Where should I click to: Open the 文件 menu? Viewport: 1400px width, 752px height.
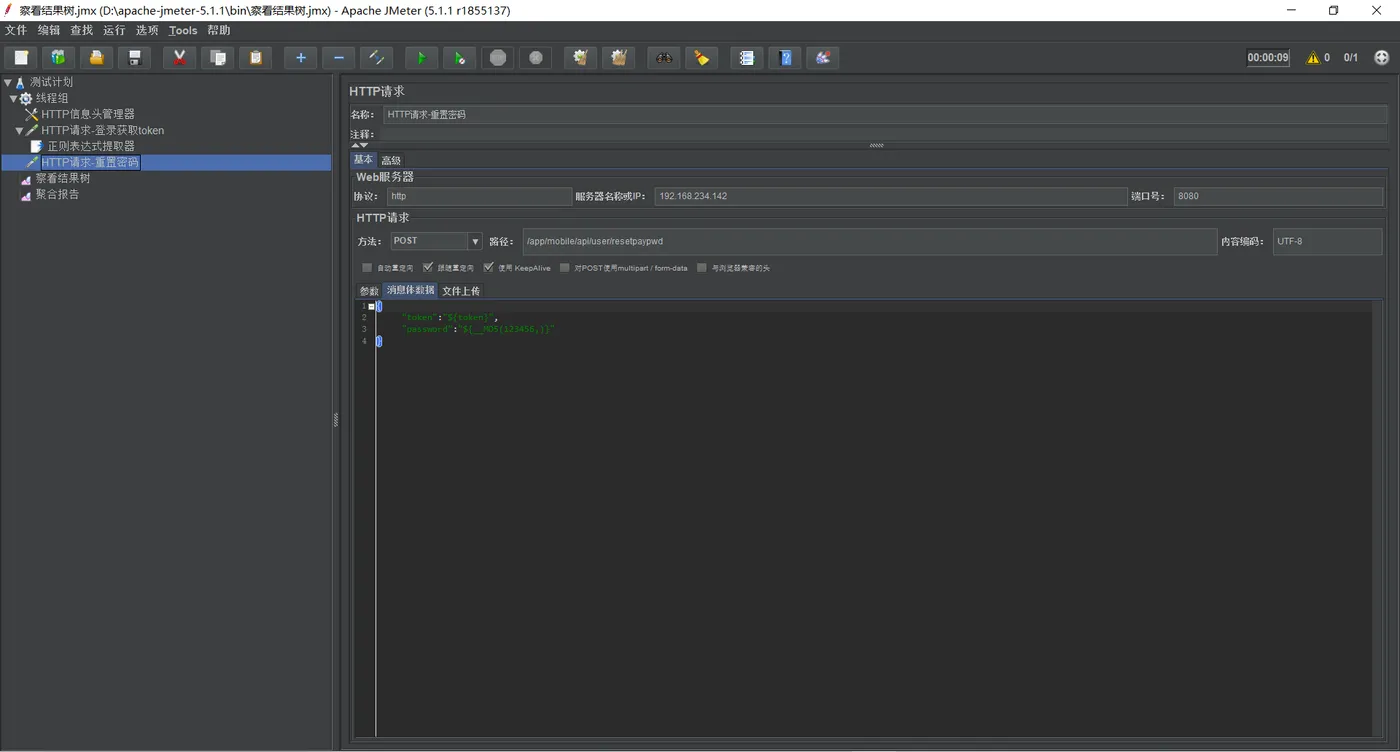[x=16, y=31]
